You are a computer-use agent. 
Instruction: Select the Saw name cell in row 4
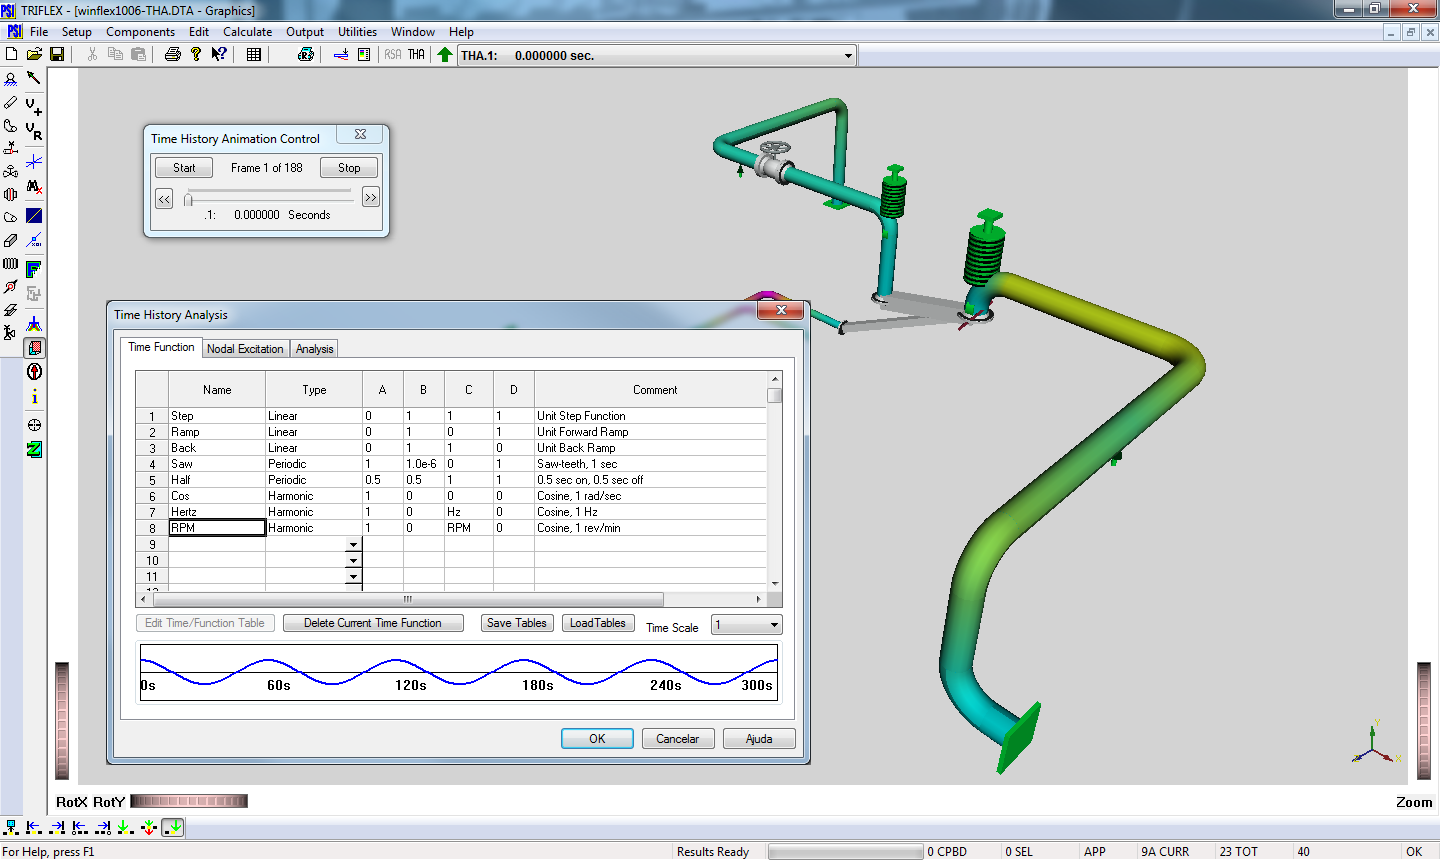click(x=217, y=464)
